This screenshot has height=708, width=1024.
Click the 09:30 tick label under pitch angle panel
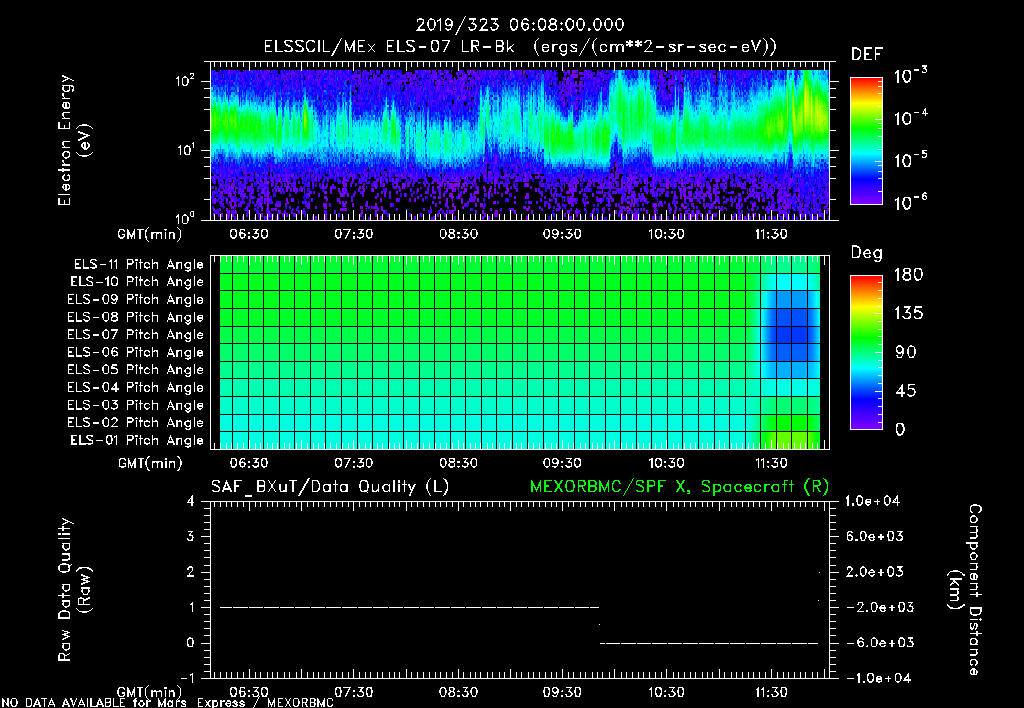(x=562, y=463)
